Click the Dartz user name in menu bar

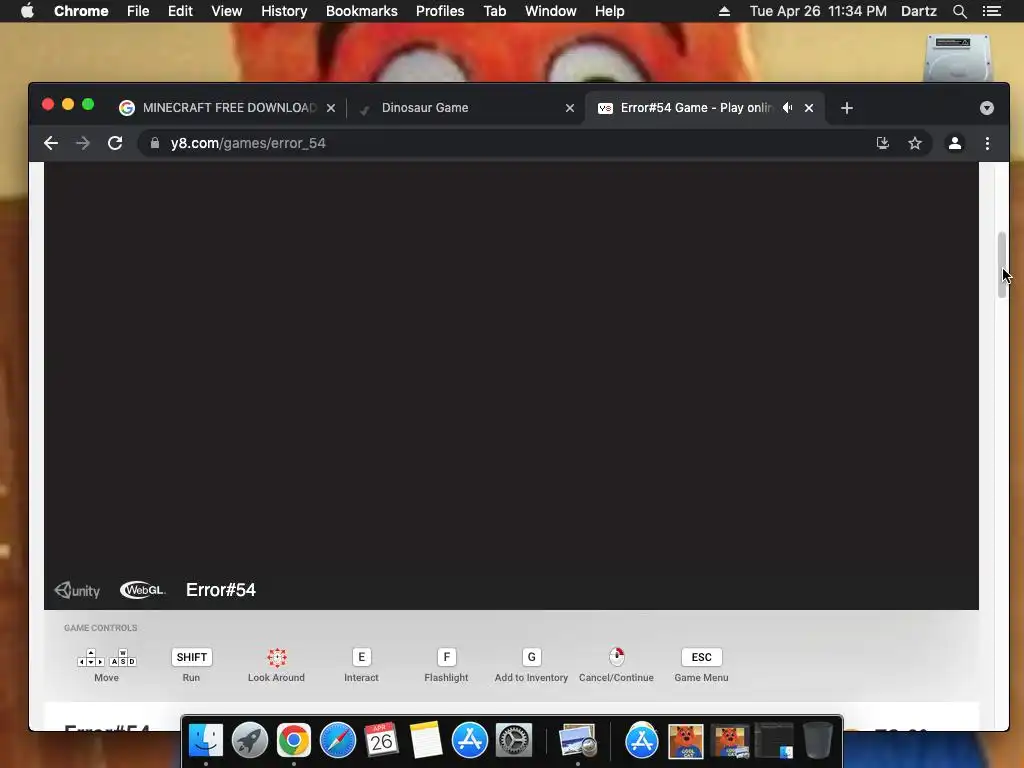pos(919,11)
